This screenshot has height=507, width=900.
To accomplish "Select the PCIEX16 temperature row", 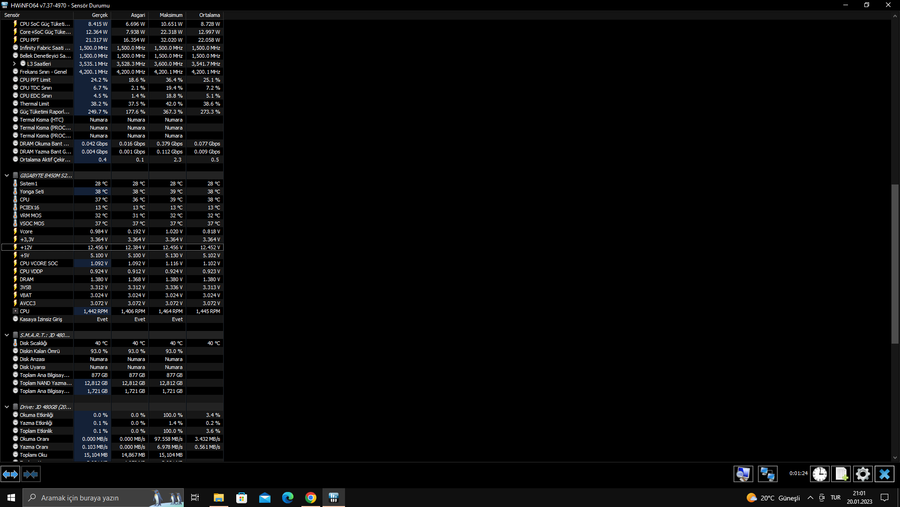I will pos(112,207).
